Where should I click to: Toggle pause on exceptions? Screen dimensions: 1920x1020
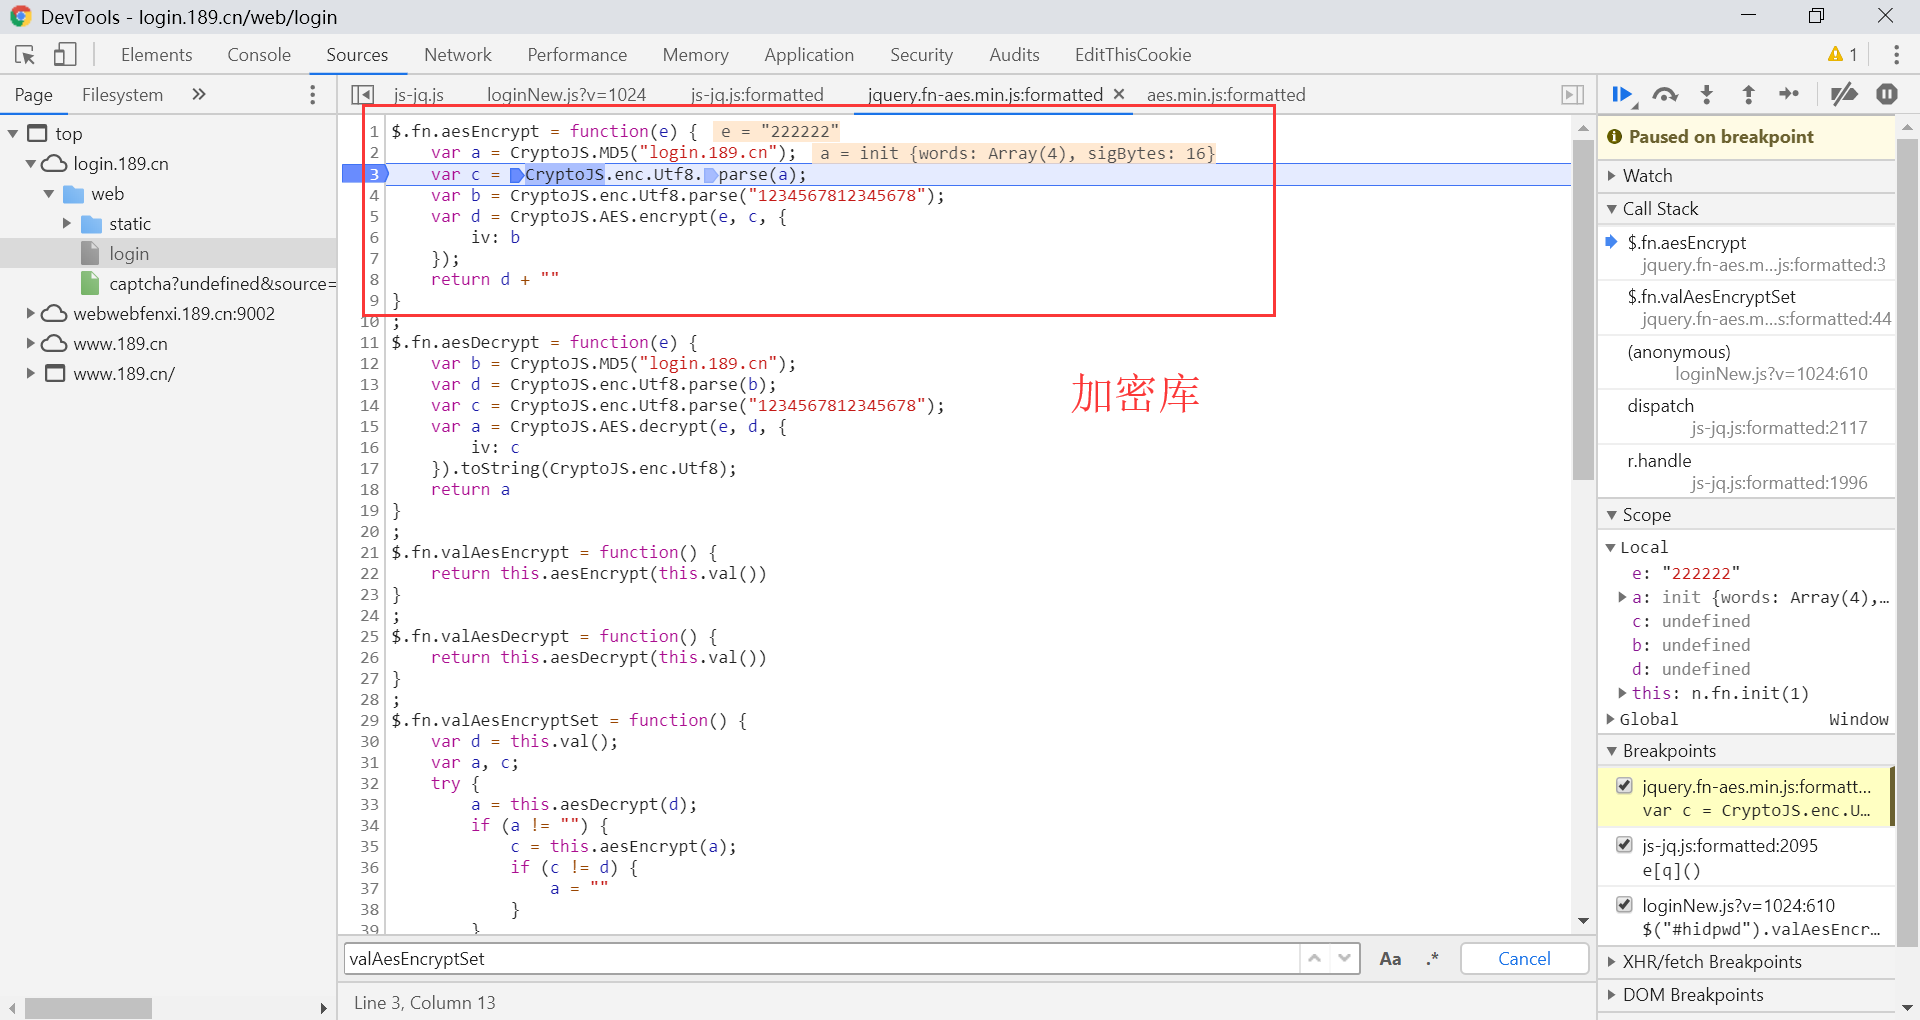1887,94
